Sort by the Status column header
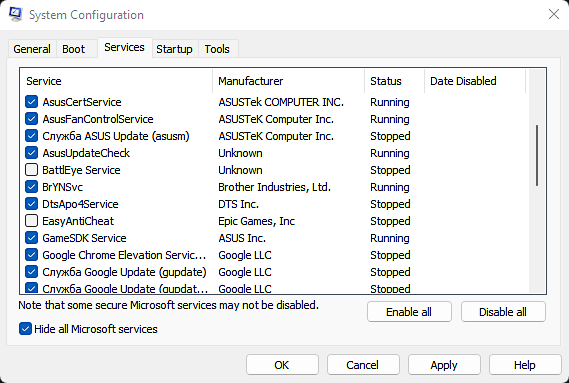569x383 pixels. point(394,81)
